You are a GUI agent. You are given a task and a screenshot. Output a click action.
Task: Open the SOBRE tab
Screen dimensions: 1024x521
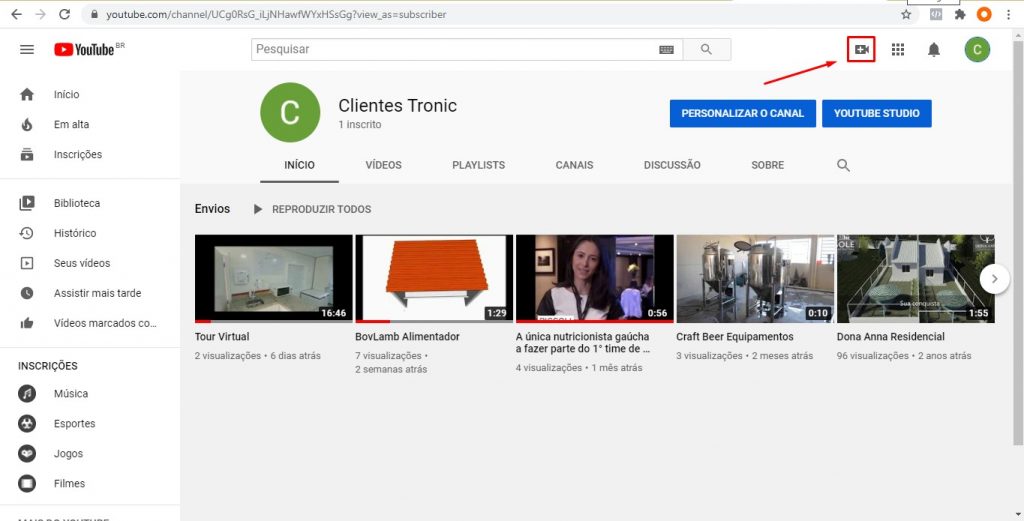[767, 165]
